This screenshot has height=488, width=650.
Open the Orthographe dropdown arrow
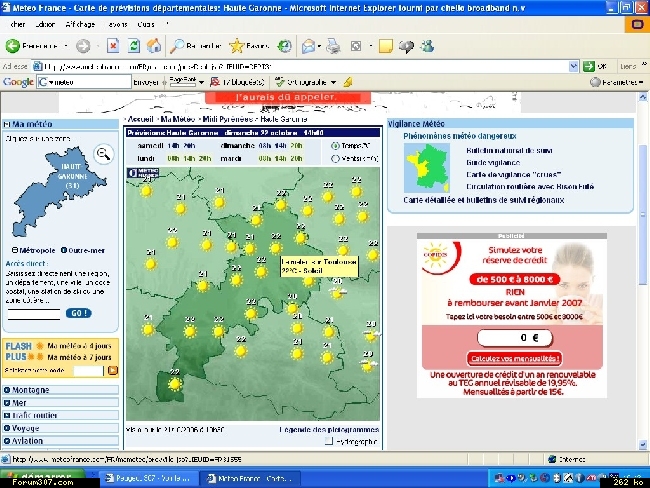tap(333, 82)
